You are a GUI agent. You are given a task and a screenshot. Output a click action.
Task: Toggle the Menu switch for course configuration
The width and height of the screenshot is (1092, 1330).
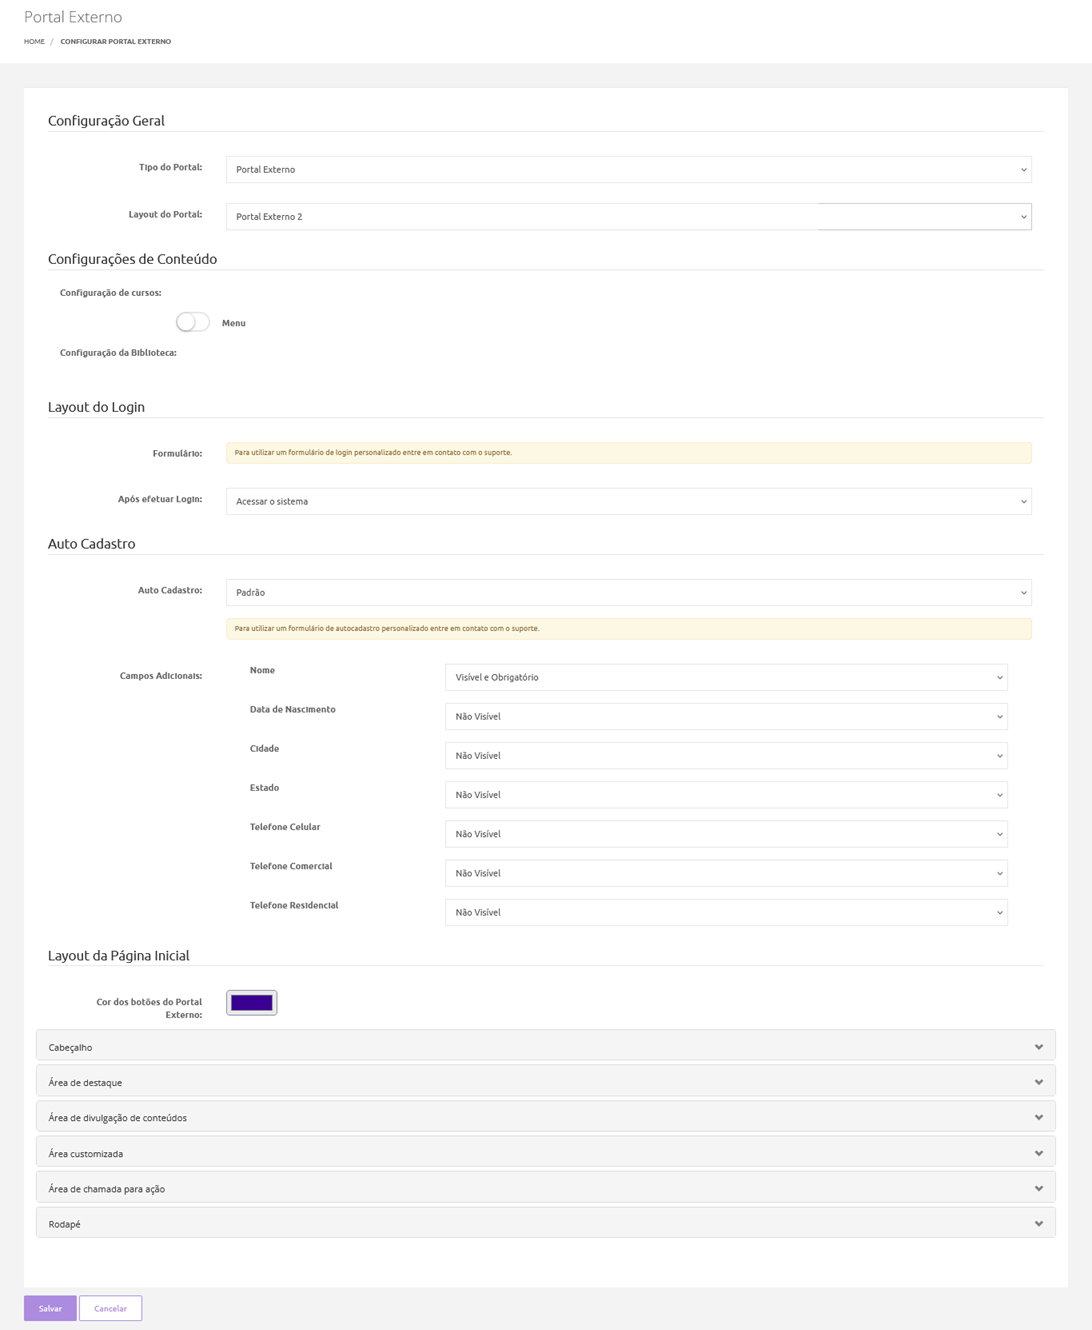[192, 322]
